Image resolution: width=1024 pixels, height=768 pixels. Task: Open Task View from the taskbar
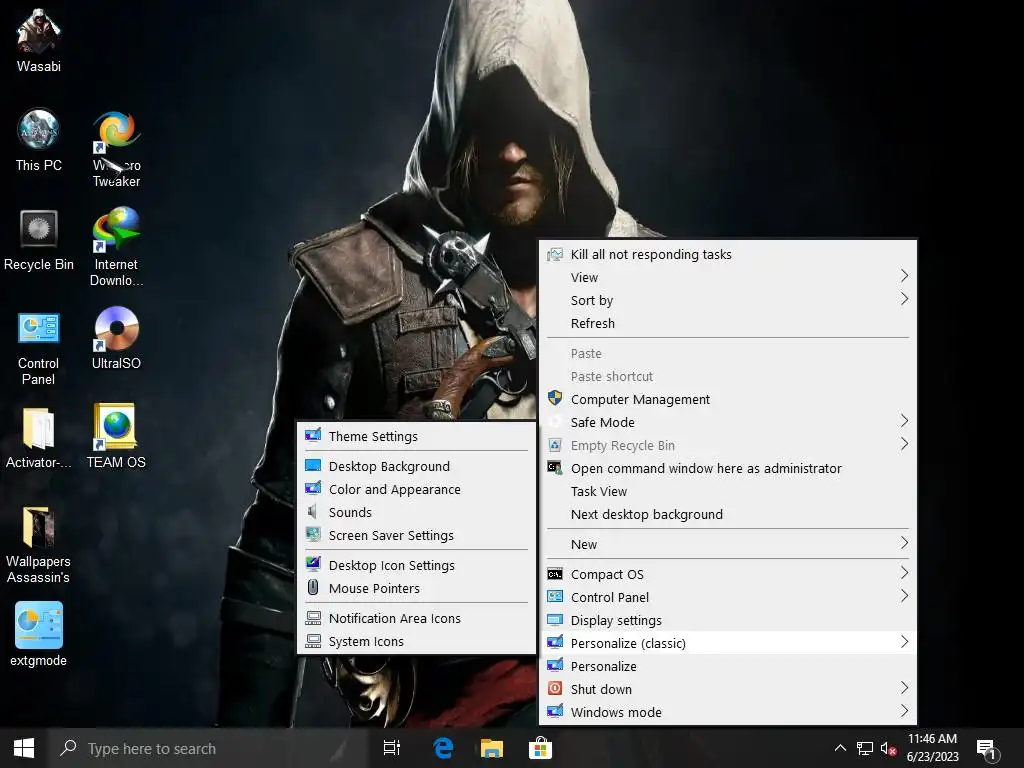[x=392, y=748]
